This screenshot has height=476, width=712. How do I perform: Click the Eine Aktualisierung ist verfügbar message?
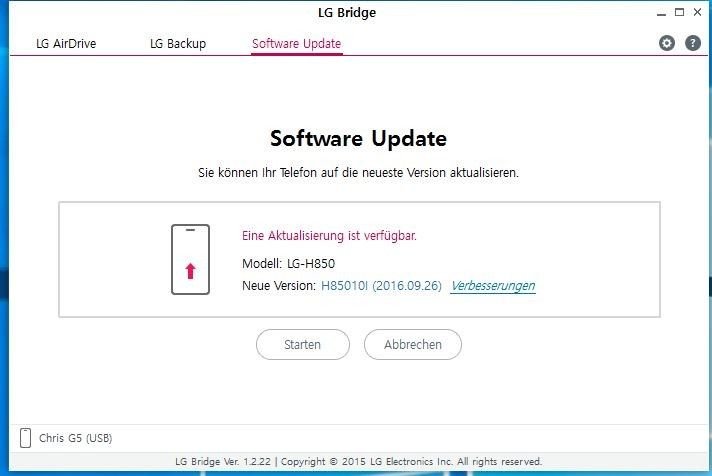coord(329,236)
